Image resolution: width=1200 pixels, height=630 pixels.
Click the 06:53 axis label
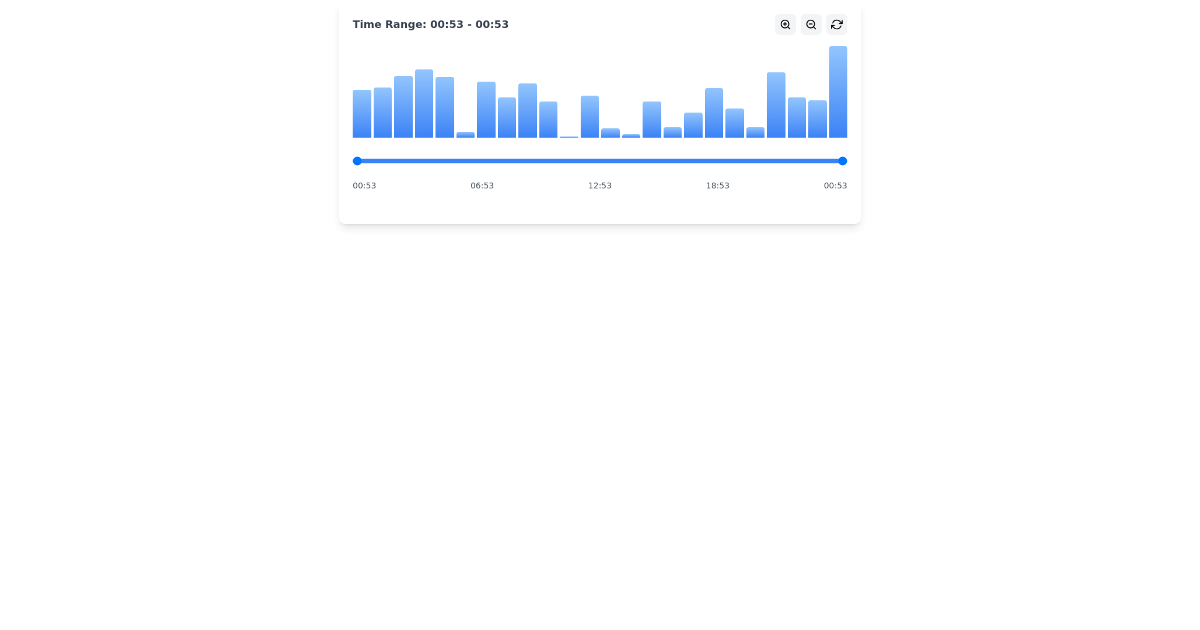point(483,185)
